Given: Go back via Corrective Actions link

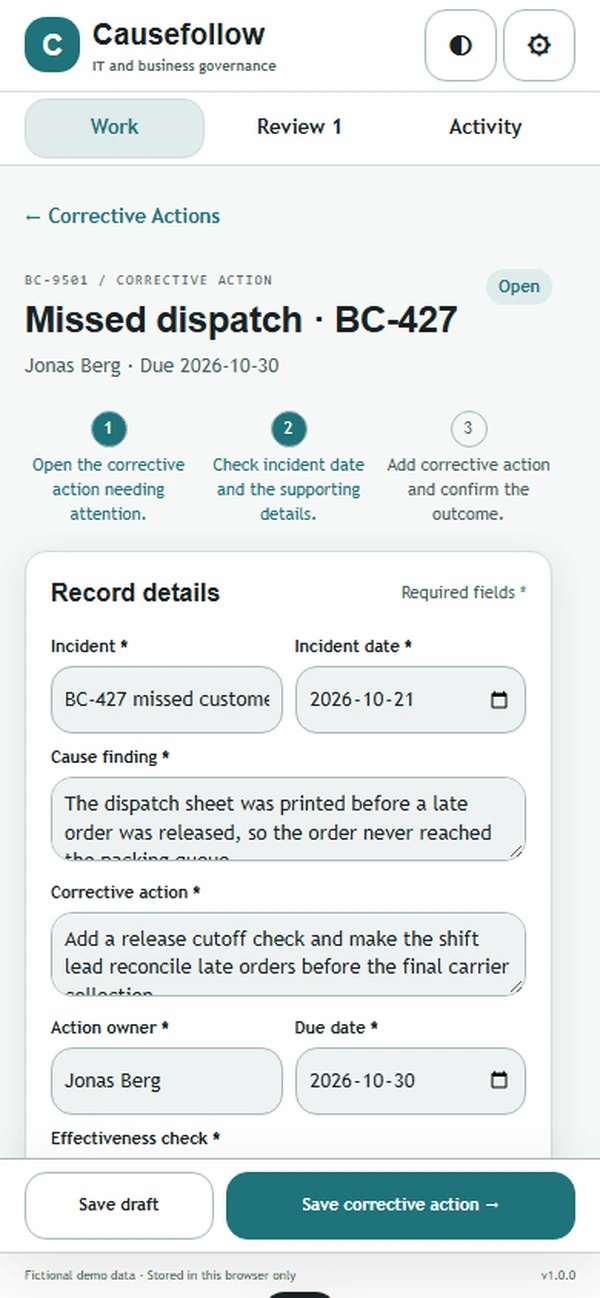Looking at the screenshot, I should click(x=122, y=216).
